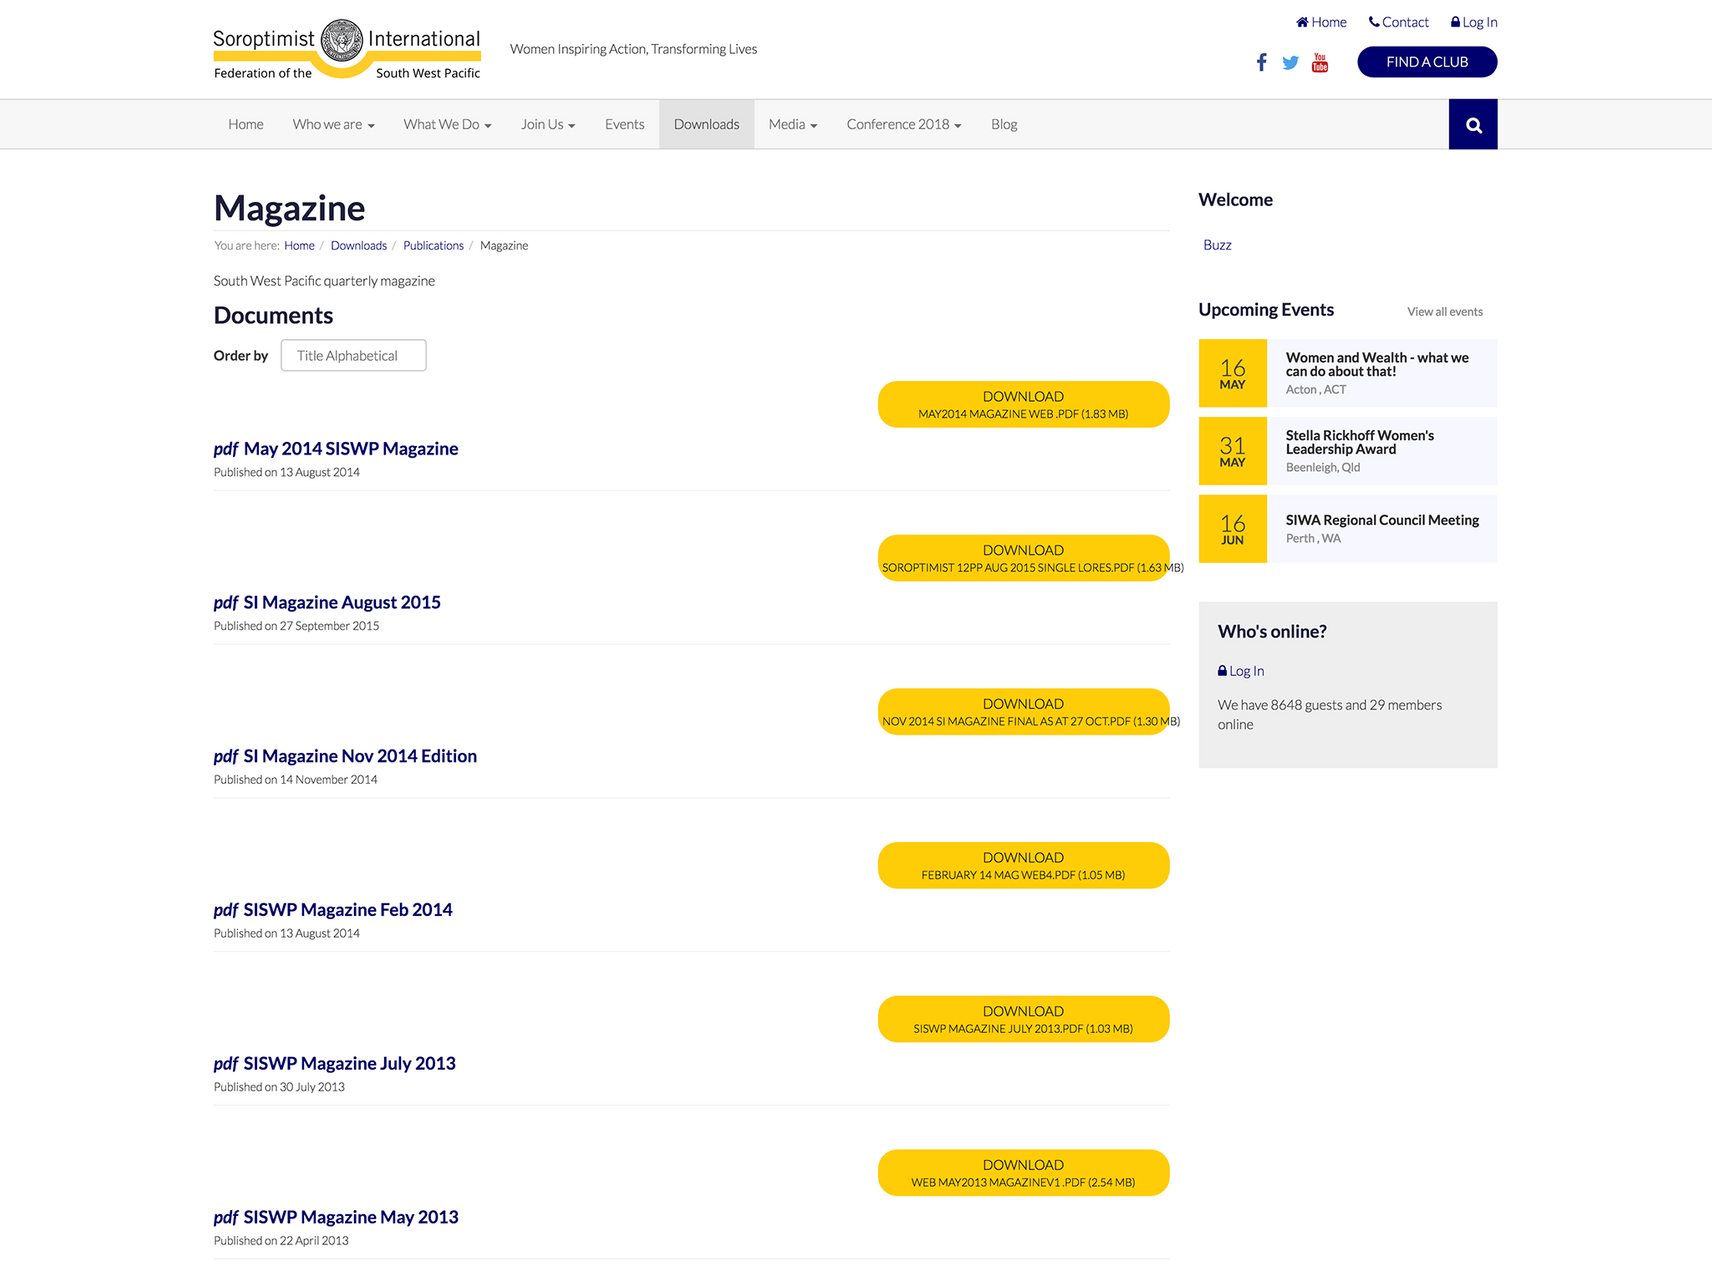
Task: Click the Home breadcrumb link
Action: click(299, 246)
